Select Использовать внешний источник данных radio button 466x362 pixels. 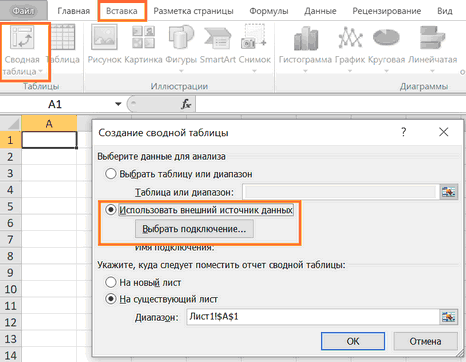click(x=111, y=210)
